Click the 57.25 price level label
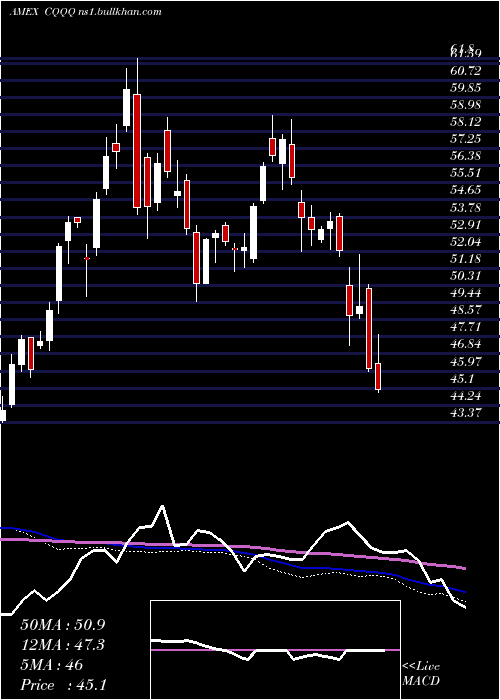 pos(466,139)
